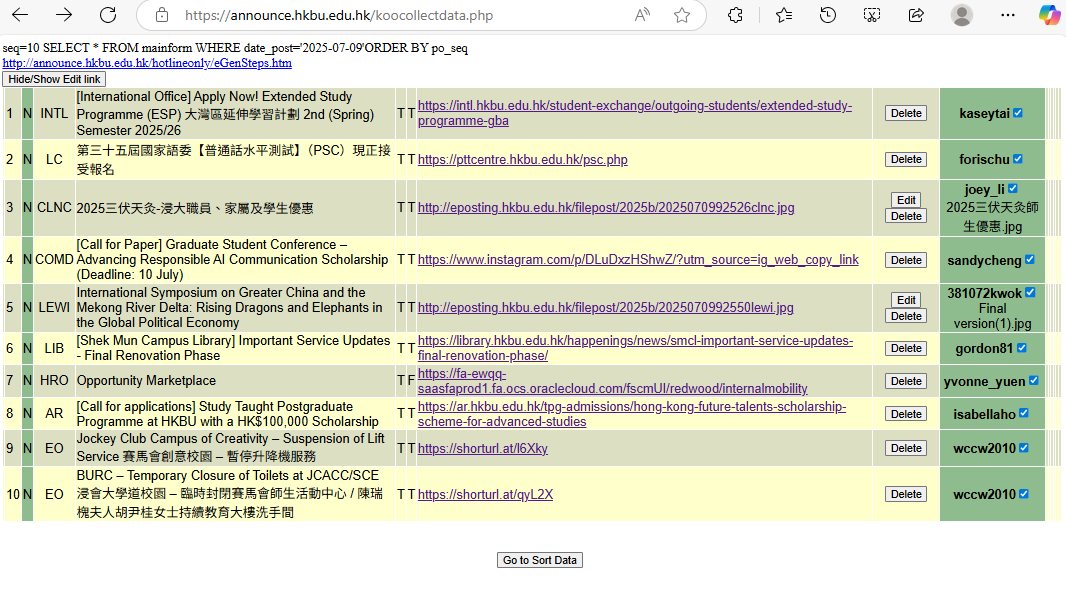
Task: Delete the LIB row 6 entry
Action: (x=906, y=348)
